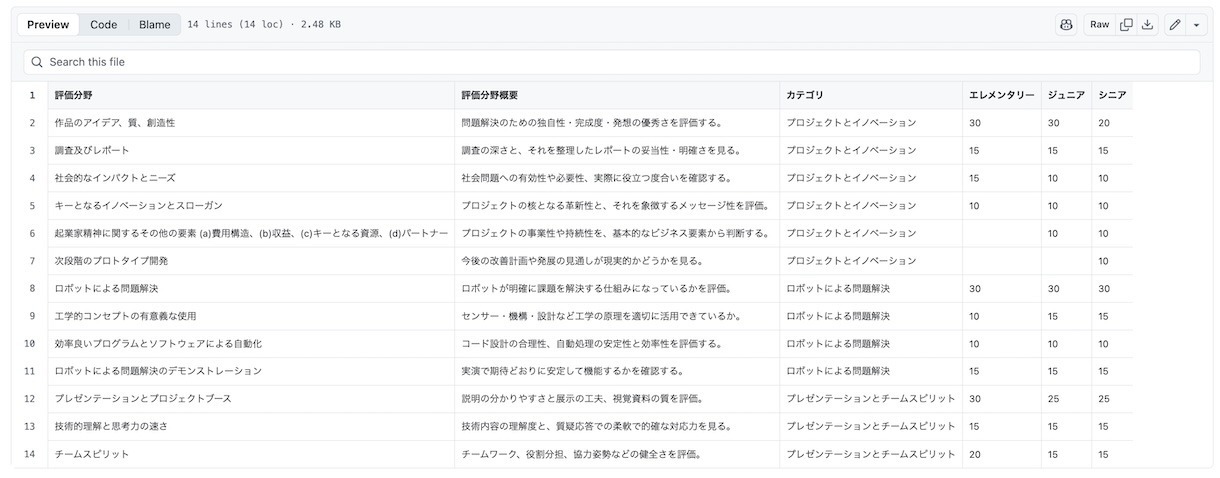The height and width of the screenshot is (478, 1220).
Task: Switch to the Blame tab
Action: (x=155, y=25)
